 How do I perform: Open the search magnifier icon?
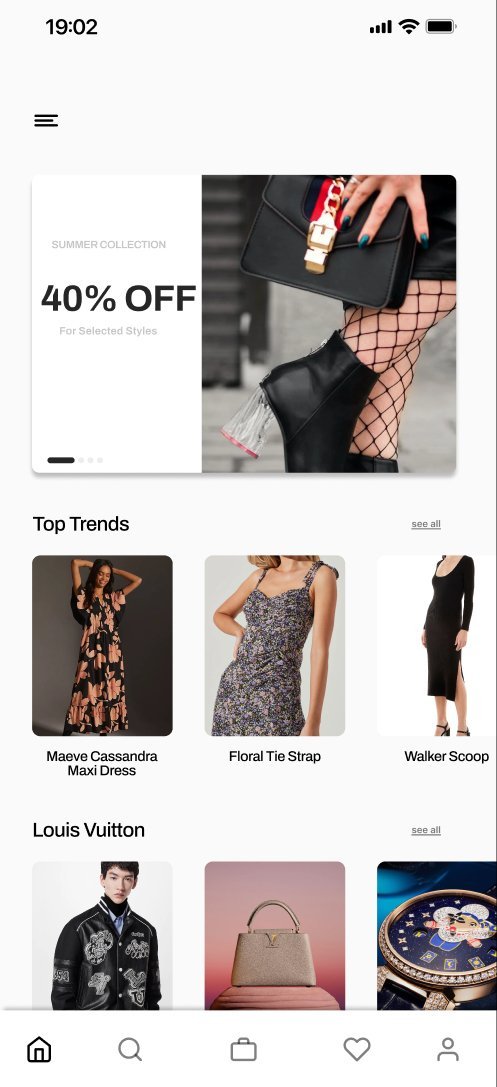130,1050
